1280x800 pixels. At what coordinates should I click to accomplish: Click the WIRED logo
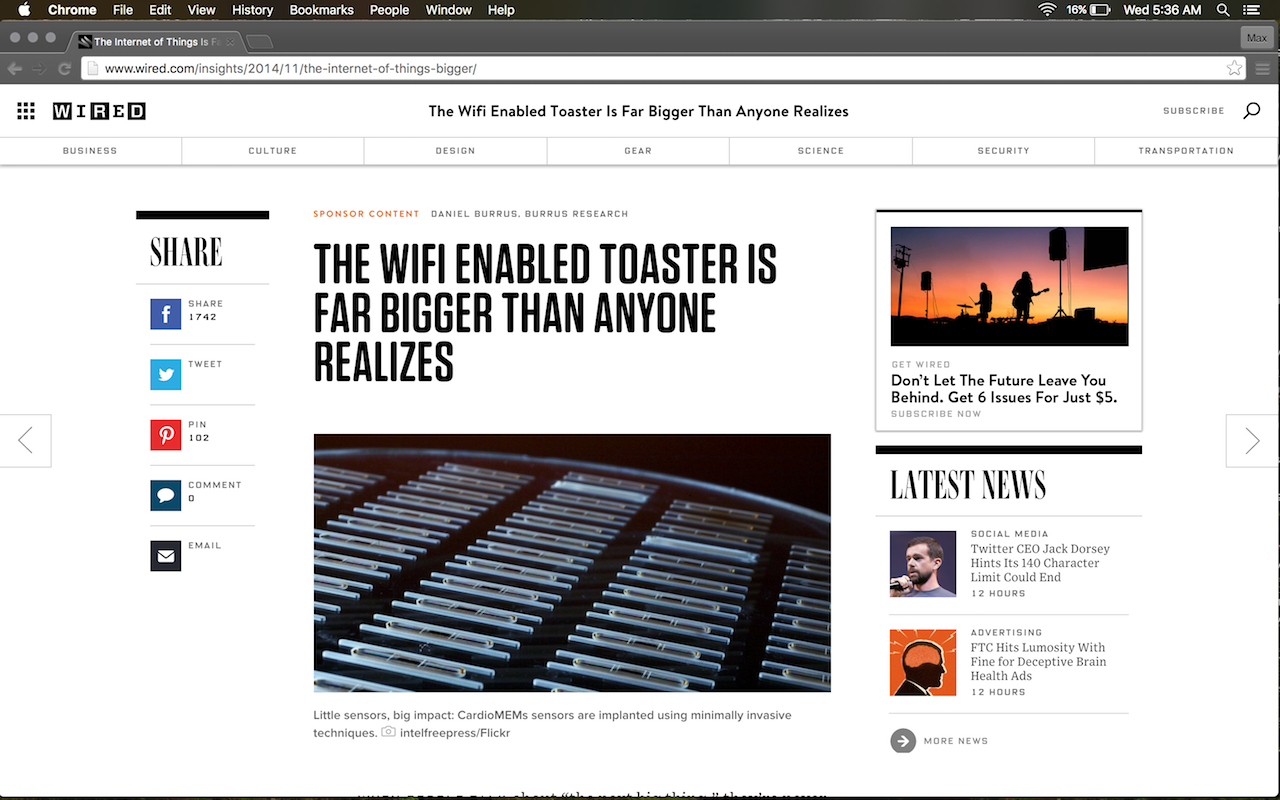[x=99, y=111]
